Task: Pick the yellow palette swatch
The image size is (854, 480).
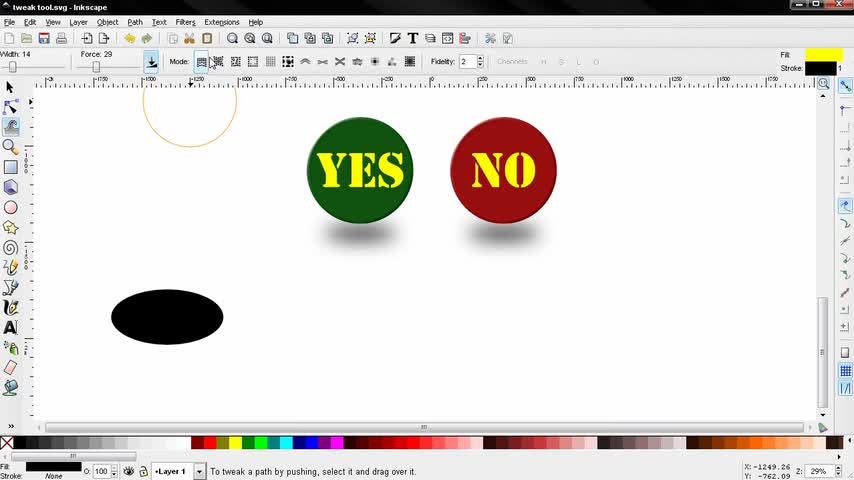Action: [235, 442]
